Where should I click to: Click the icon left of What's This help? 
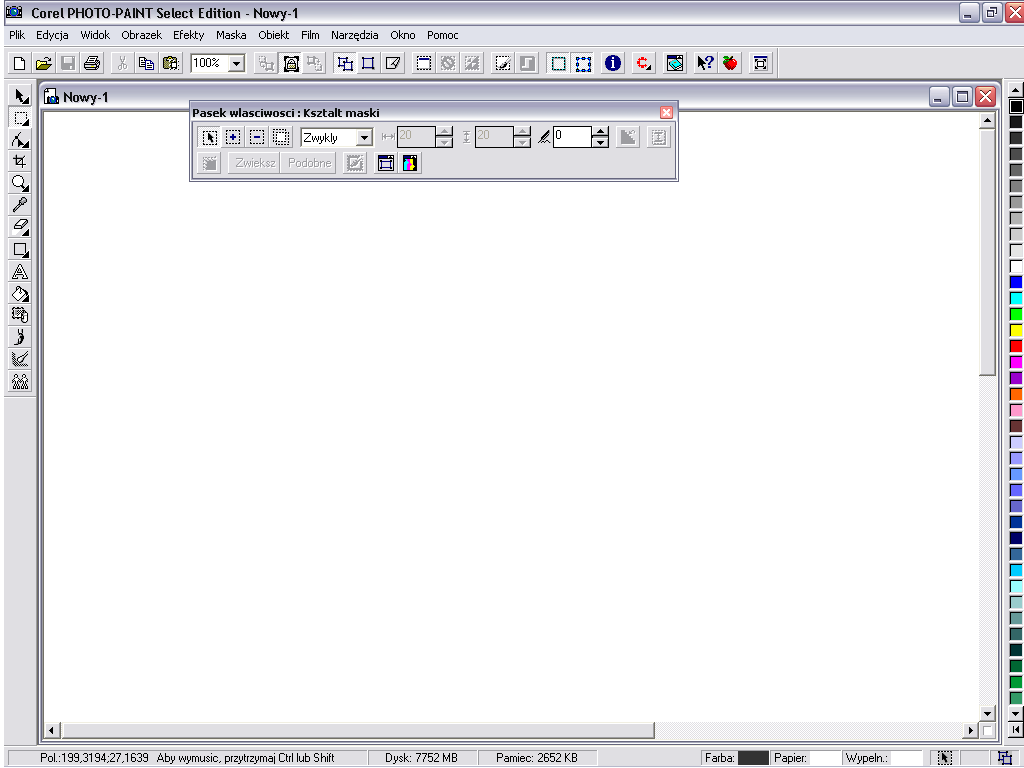pyautogui.click(x=675, y=63)
